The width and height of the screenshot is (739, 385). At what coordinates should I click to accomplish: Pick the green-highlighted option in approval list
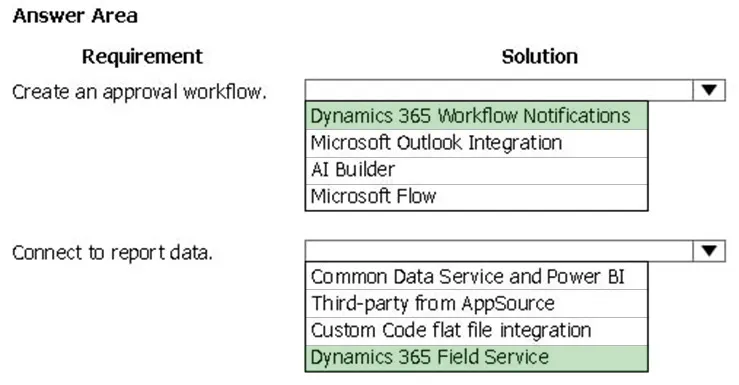[476, 116]
